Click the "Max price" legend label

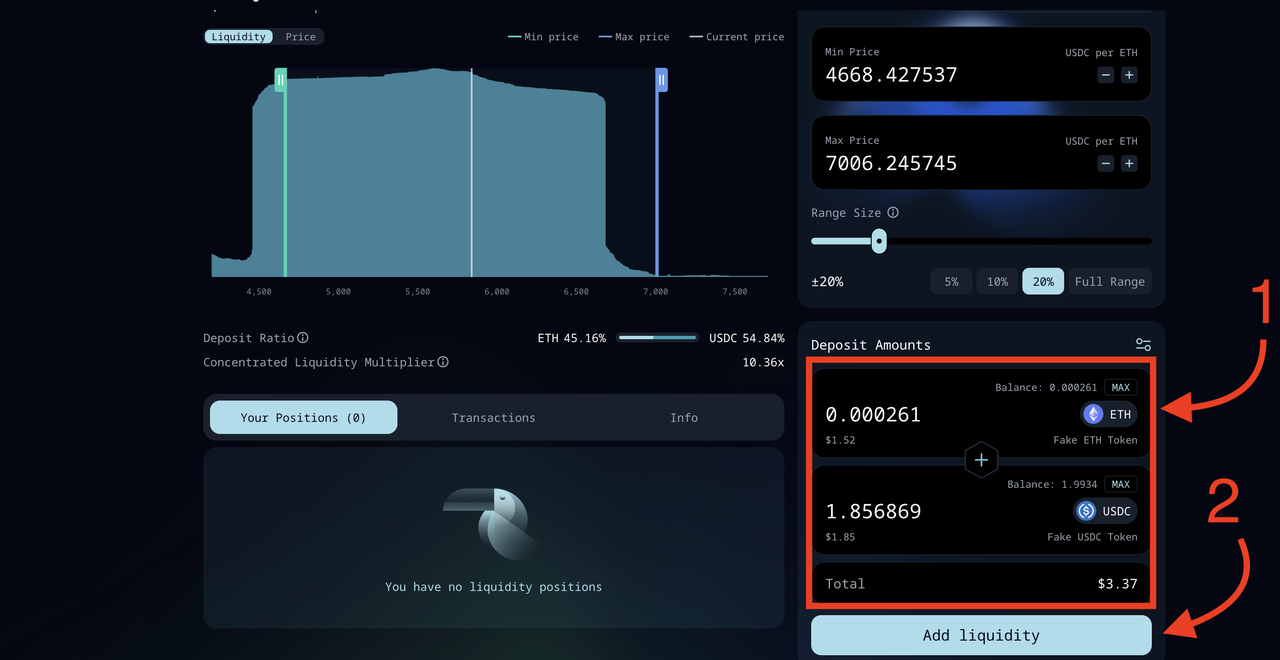642,37
